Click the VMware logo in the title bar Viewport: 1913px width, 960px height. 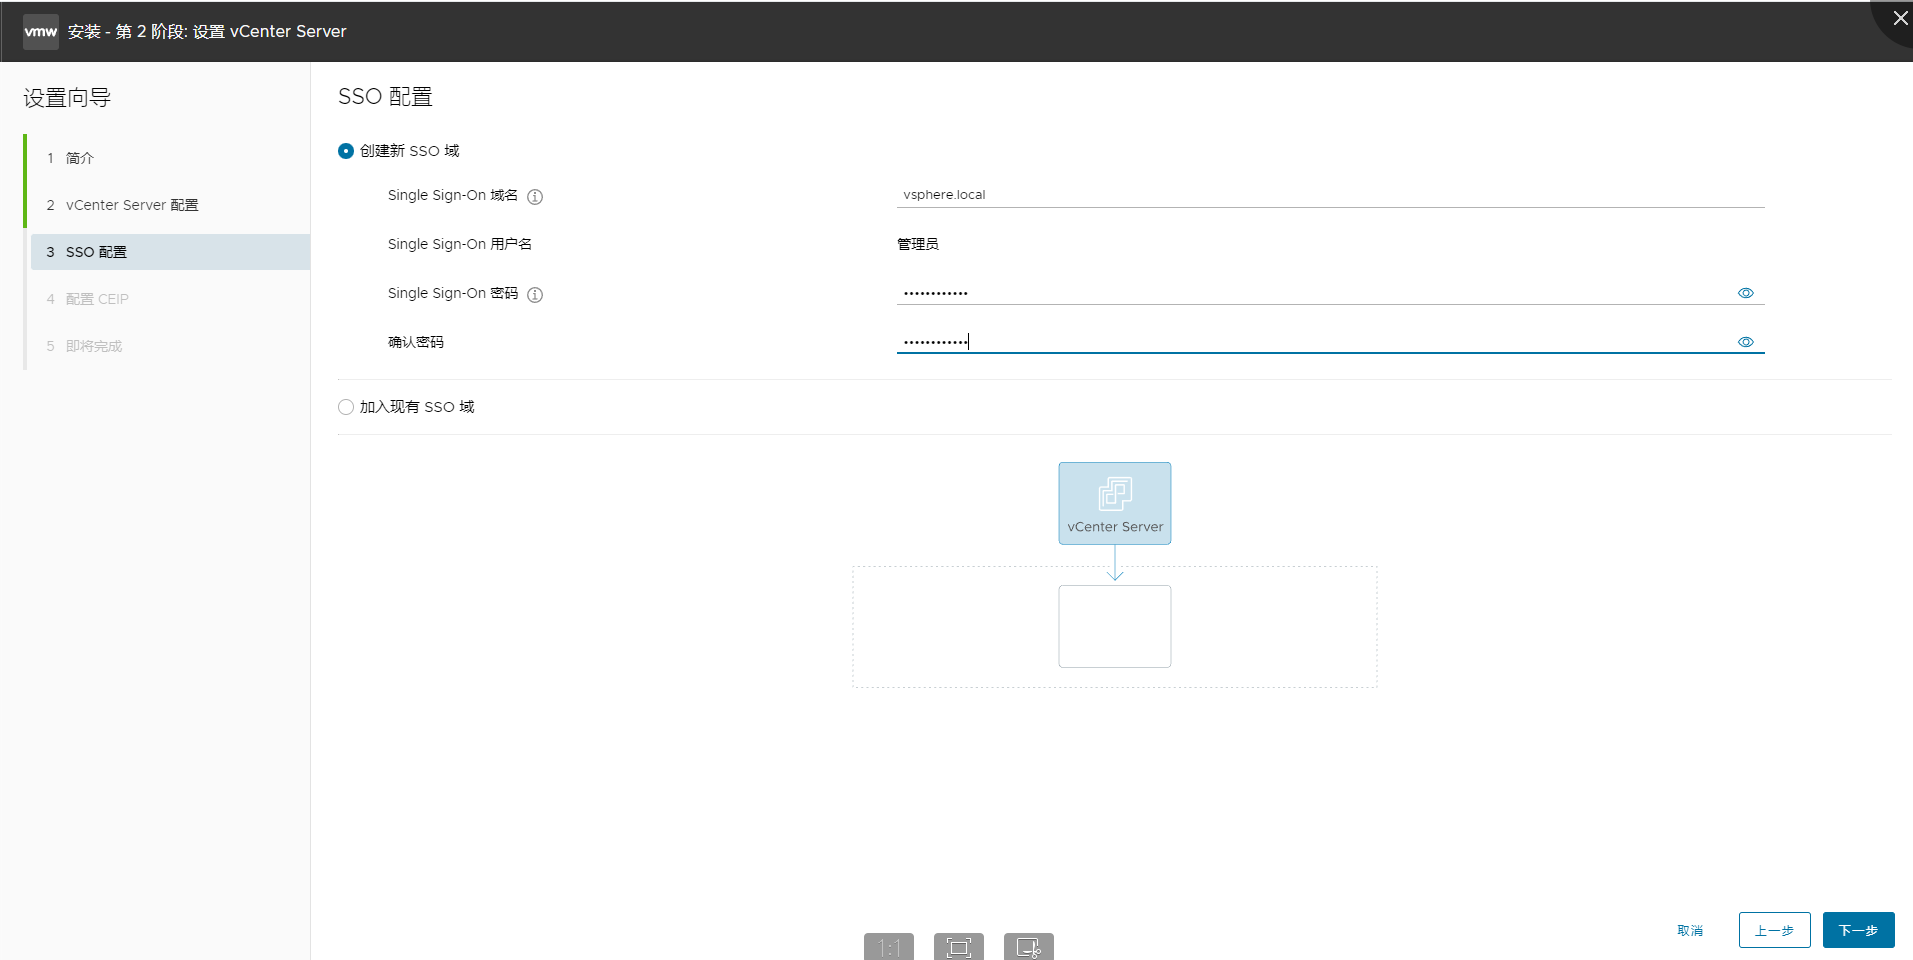pos(40,31)
